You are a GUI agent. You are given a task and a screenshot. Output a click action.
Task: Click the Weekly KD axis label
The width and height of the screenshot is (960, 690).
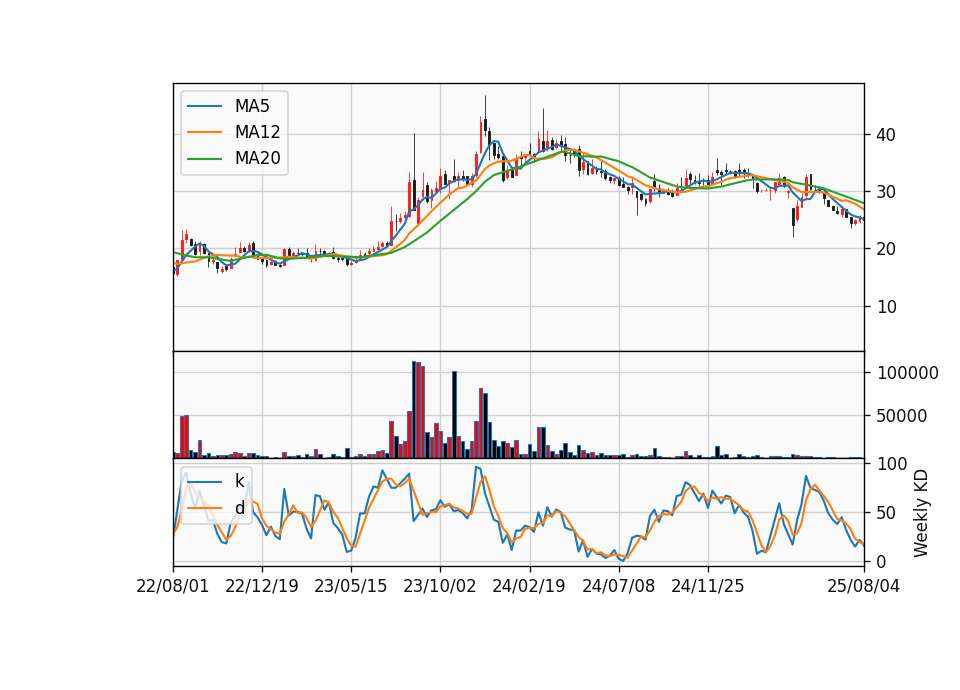pyautogui.click(x=921, y=513)
